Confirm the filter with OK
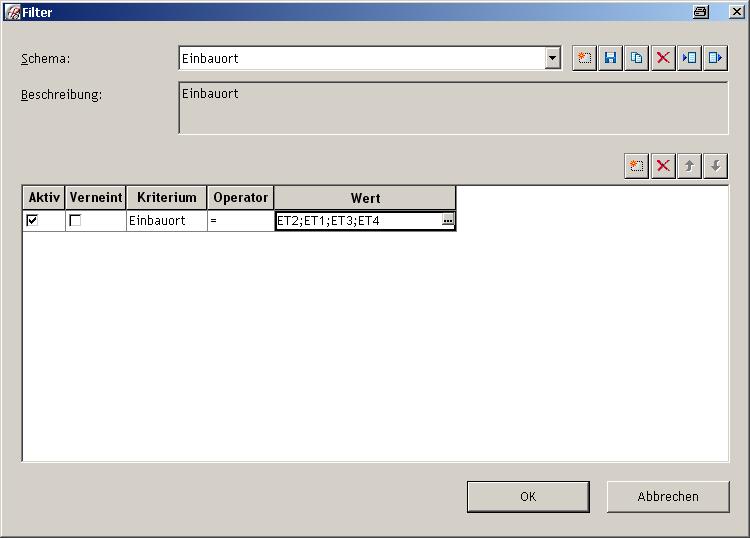 528,496
